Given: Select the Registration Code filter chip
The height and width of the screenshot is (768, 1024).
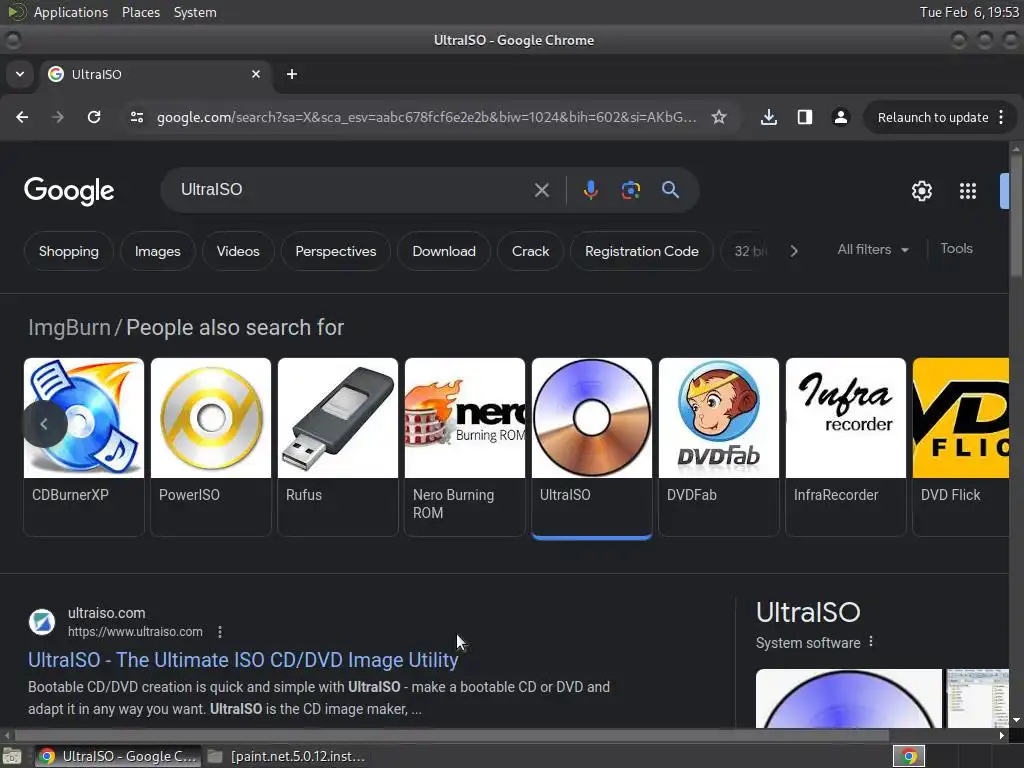Looking at the screenshot, I should (641, 251).
